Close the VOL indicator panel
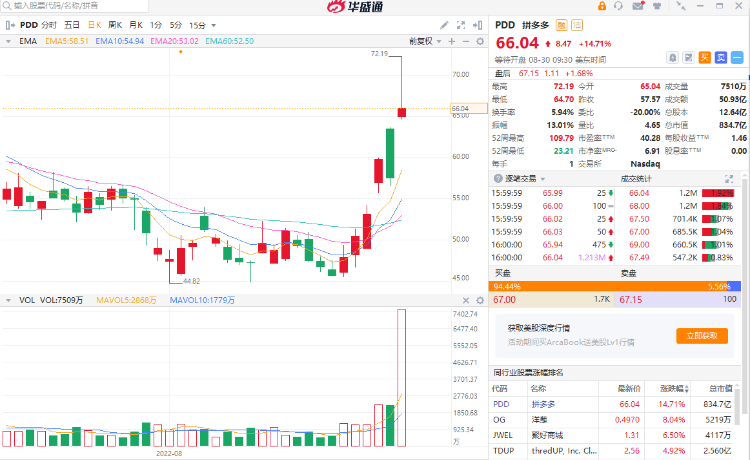 pyautogui.click(x=466, y=300)
